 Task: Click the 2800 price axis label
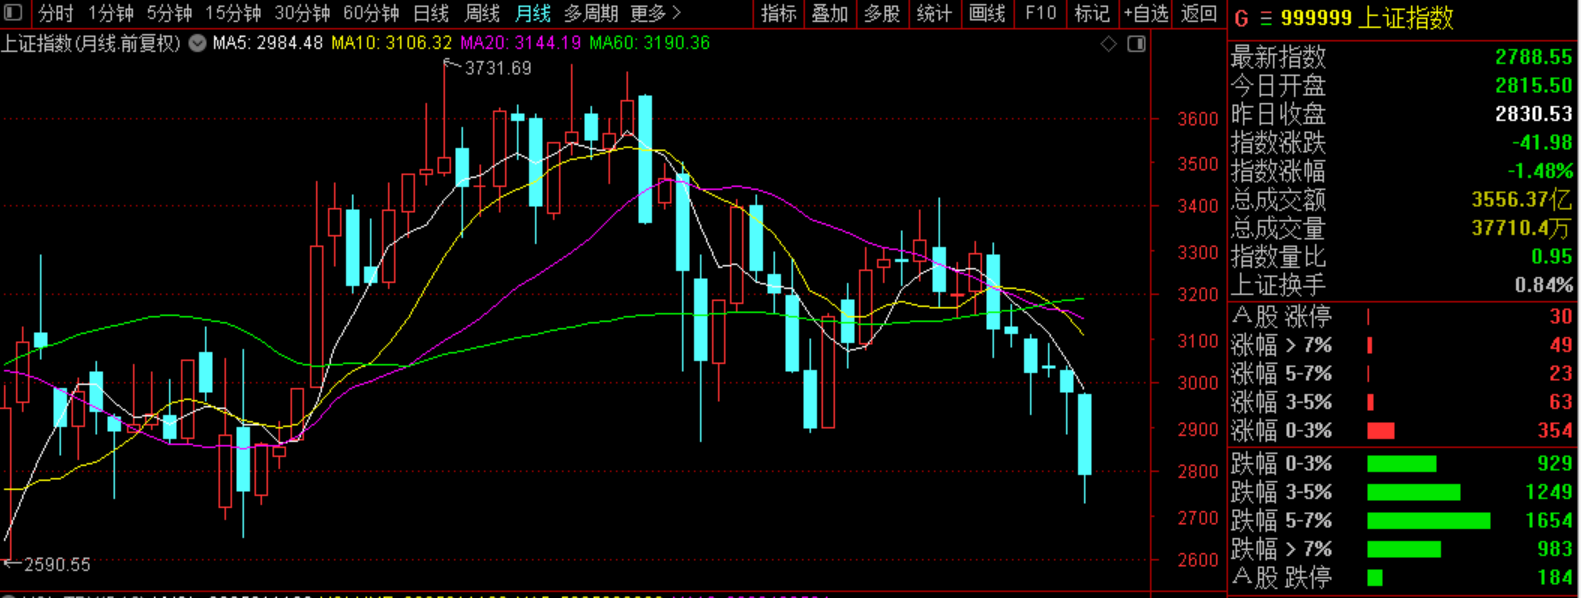[1198, 471]
